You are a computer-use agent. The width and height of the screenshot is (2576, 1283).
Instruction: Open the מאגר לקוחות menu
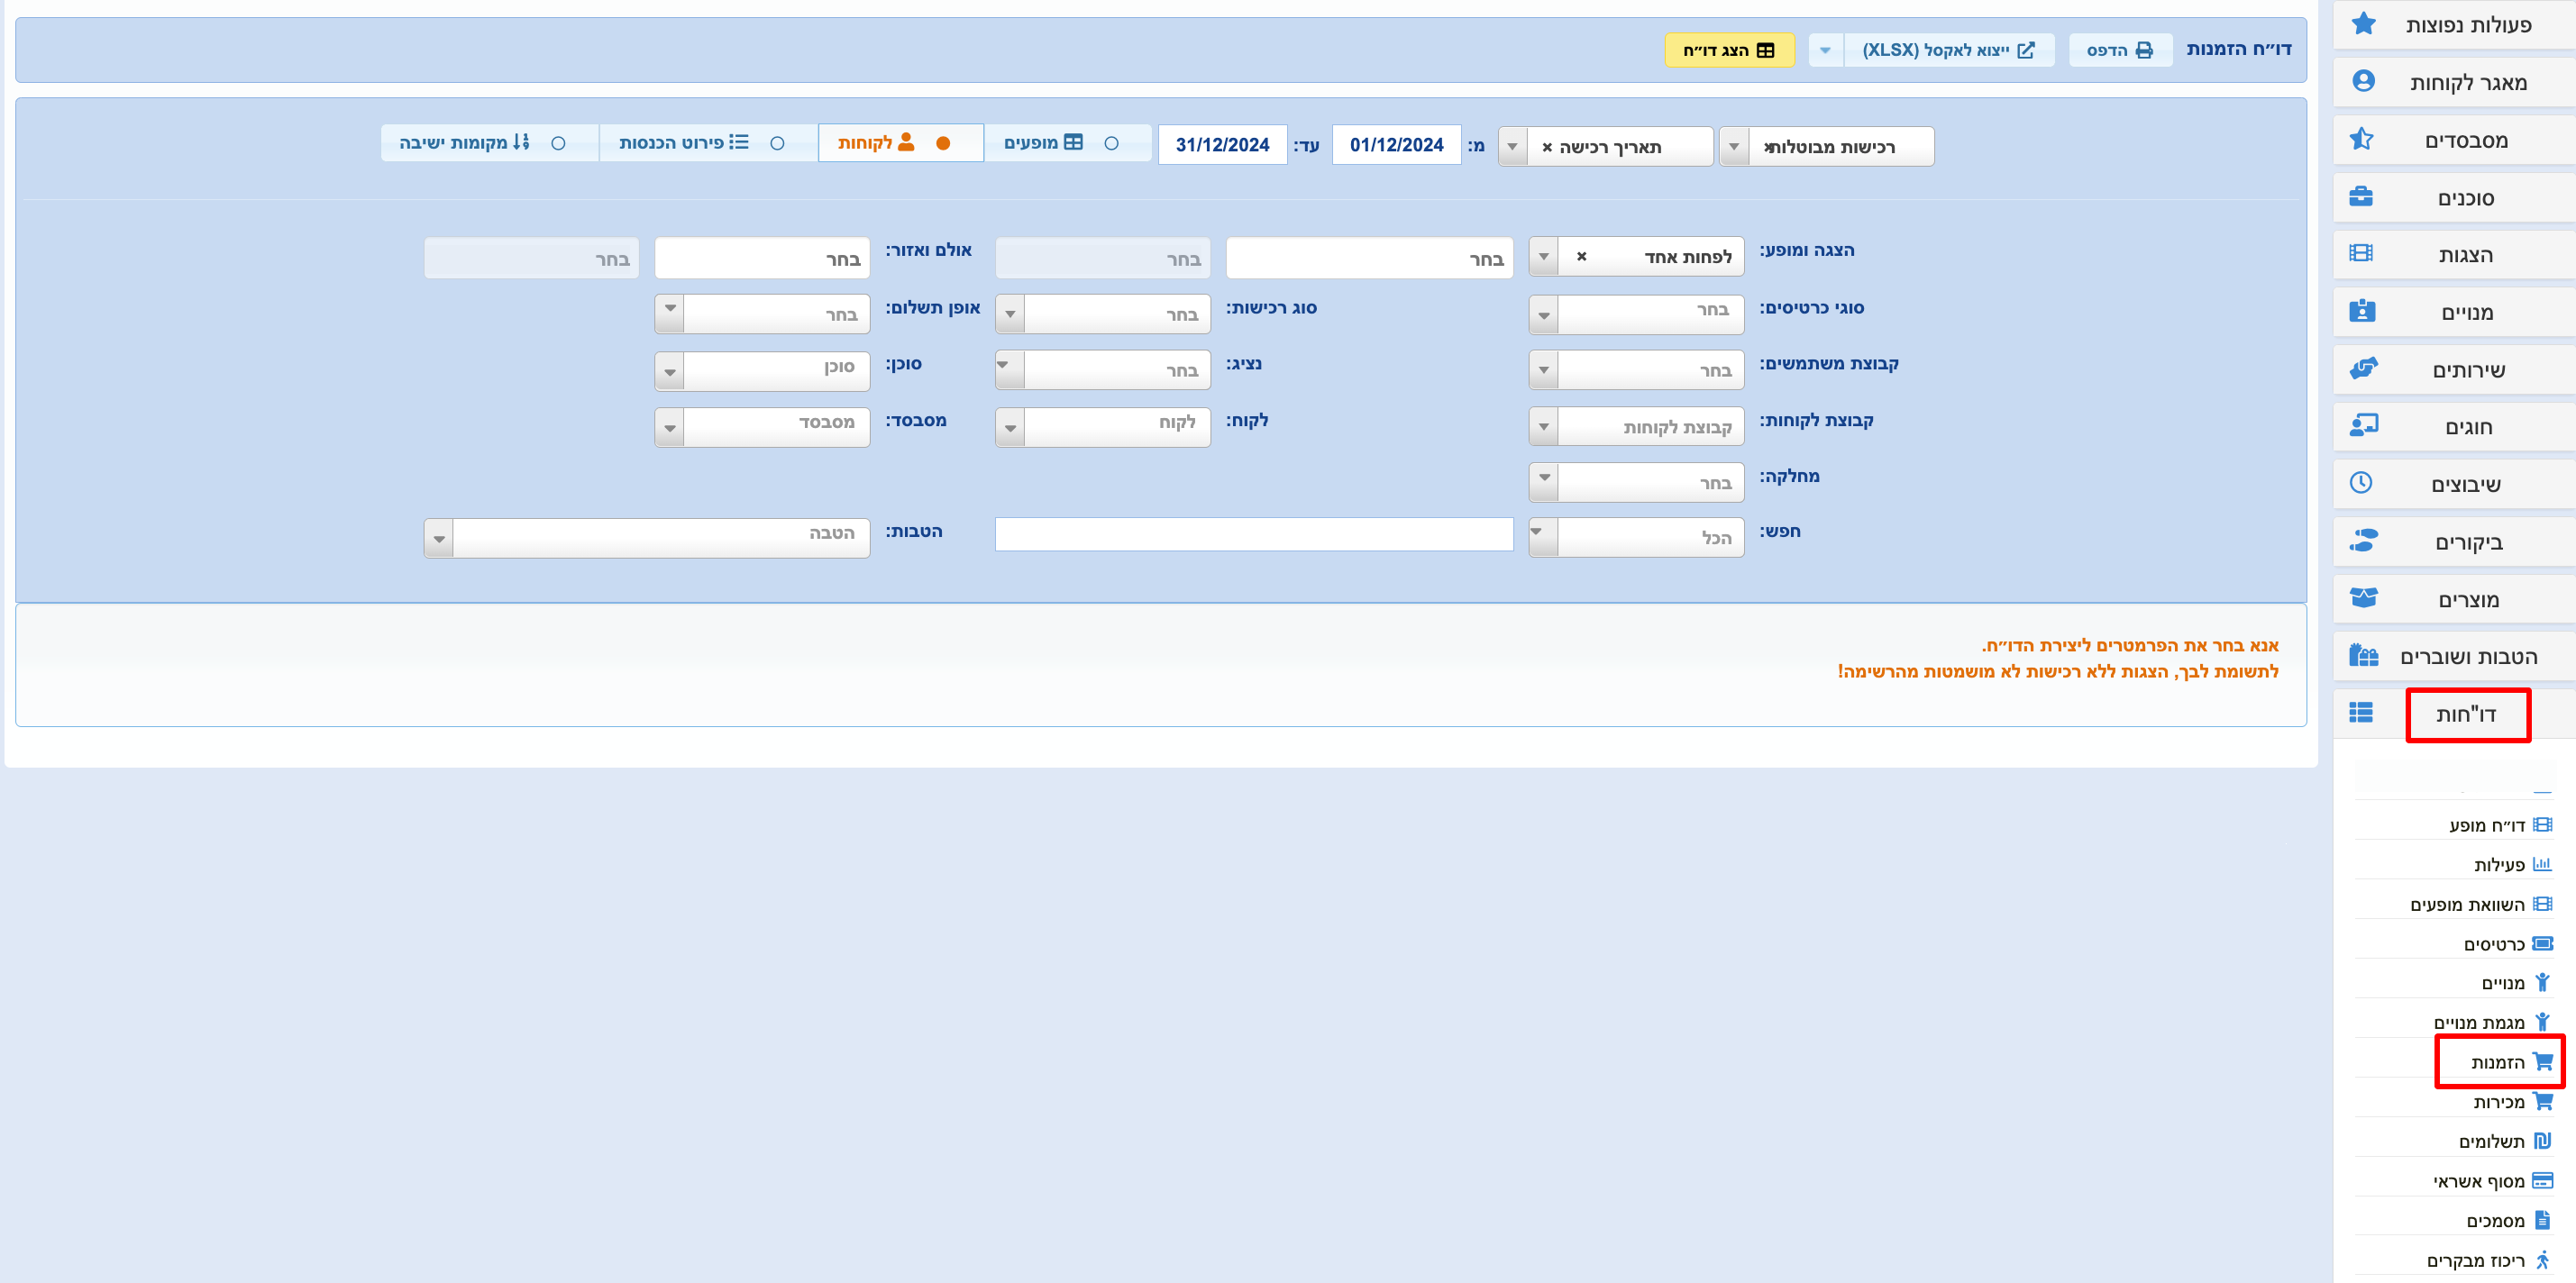point(2455,82)
